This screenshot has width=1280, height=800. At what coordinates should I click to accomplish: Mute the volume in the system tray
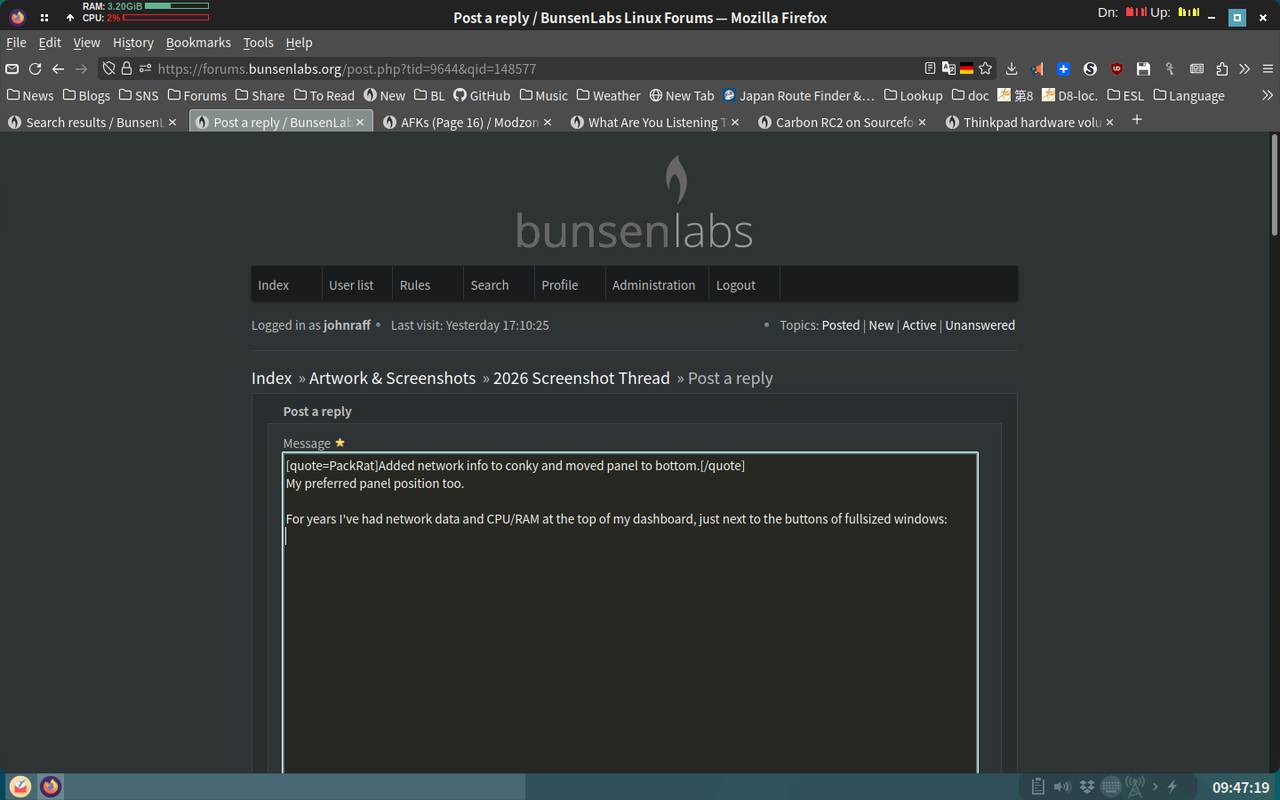pos(1062,787)
